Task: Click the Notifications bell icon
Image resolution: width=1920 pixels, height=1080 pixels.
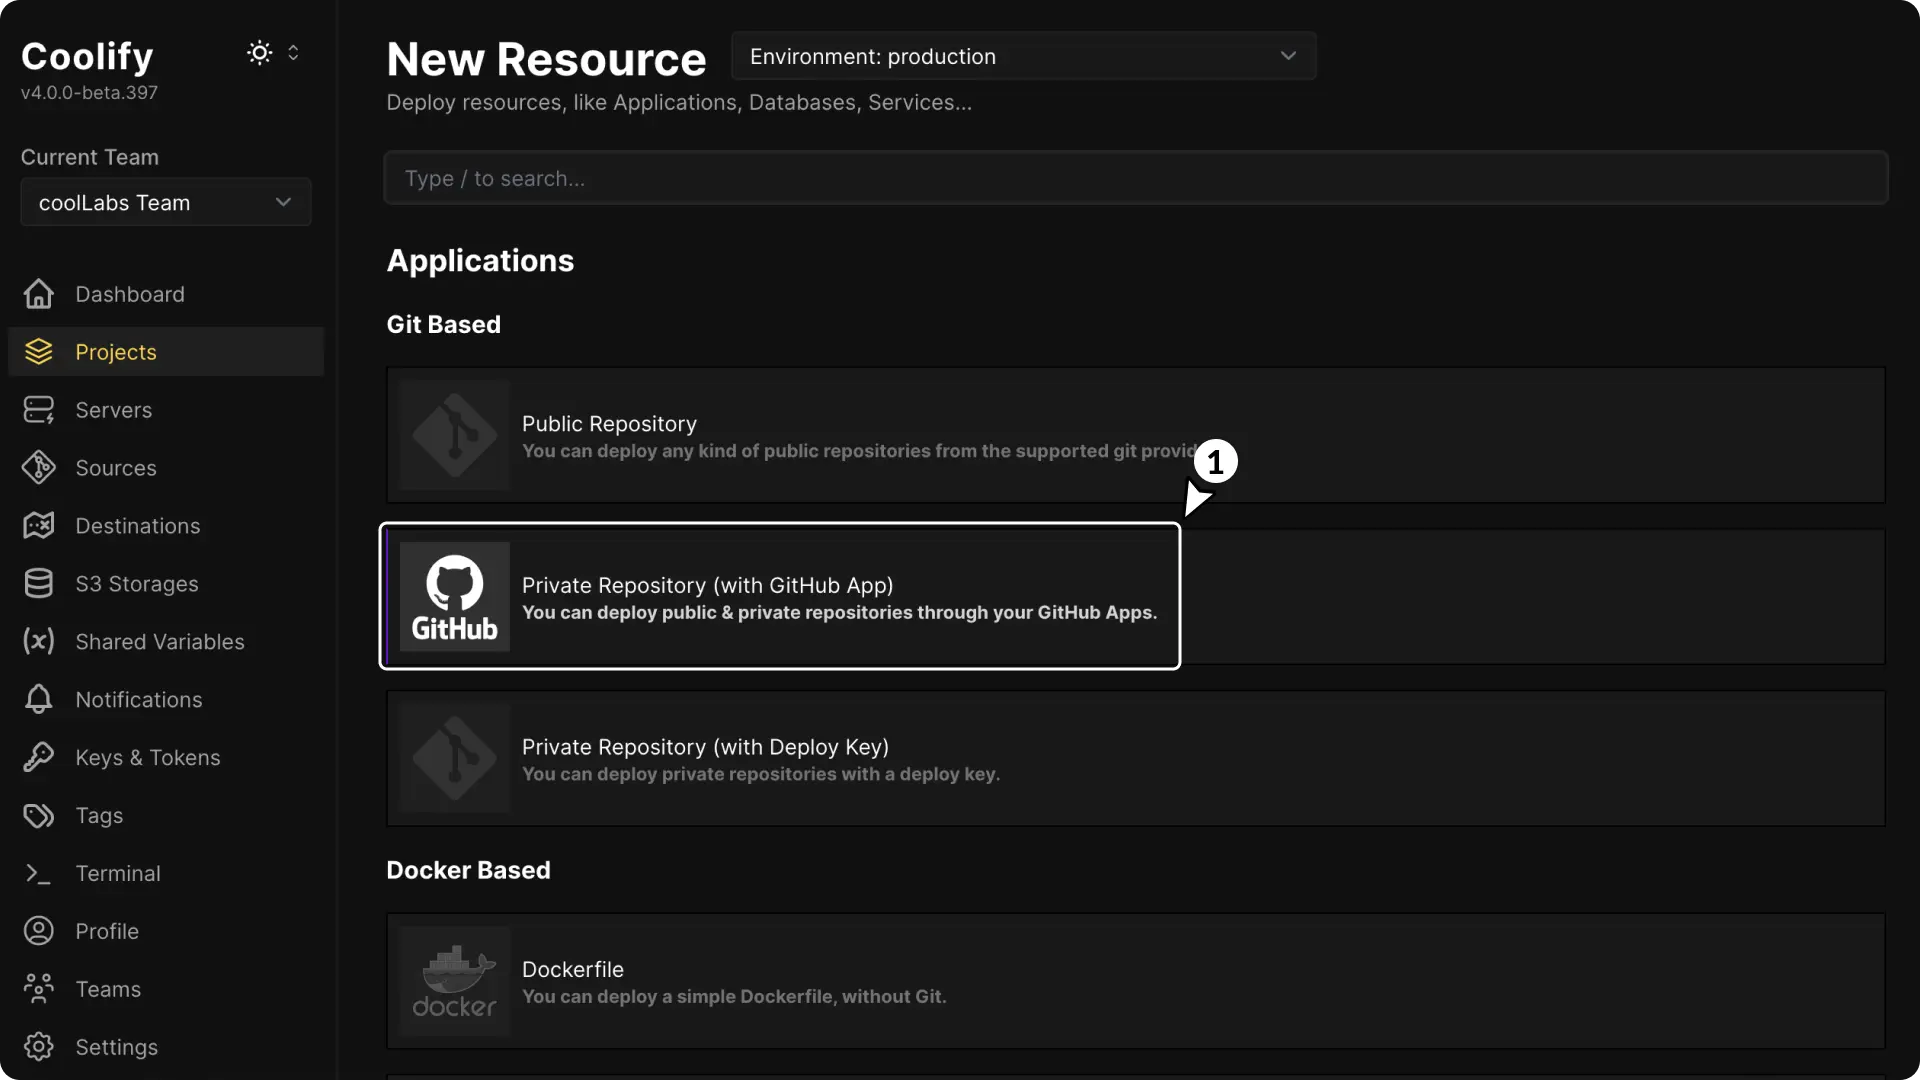Action: [x=38, y=700]
